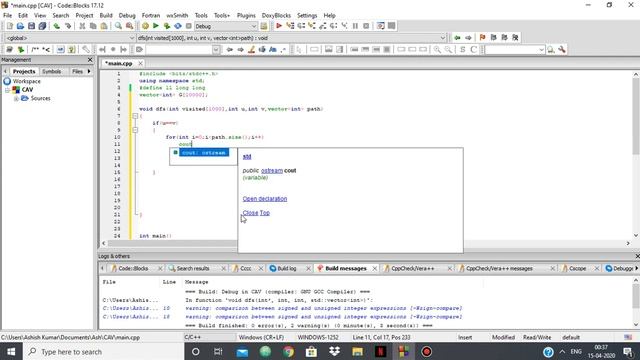Viewport: 640px width, 360px height.
Task: Open the Debug menu
Action: pos(127,16)
